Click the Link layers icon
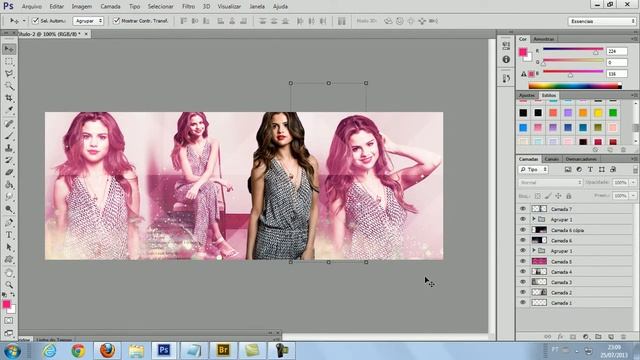The height and width of the screenshot is (360, 640). click(548, 337)
